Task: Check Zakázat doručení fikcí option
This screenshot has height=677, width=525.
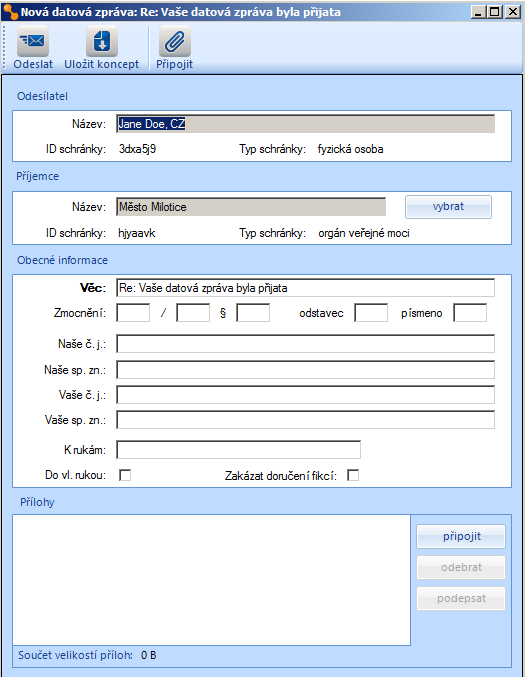Action: tap(353, 475)
